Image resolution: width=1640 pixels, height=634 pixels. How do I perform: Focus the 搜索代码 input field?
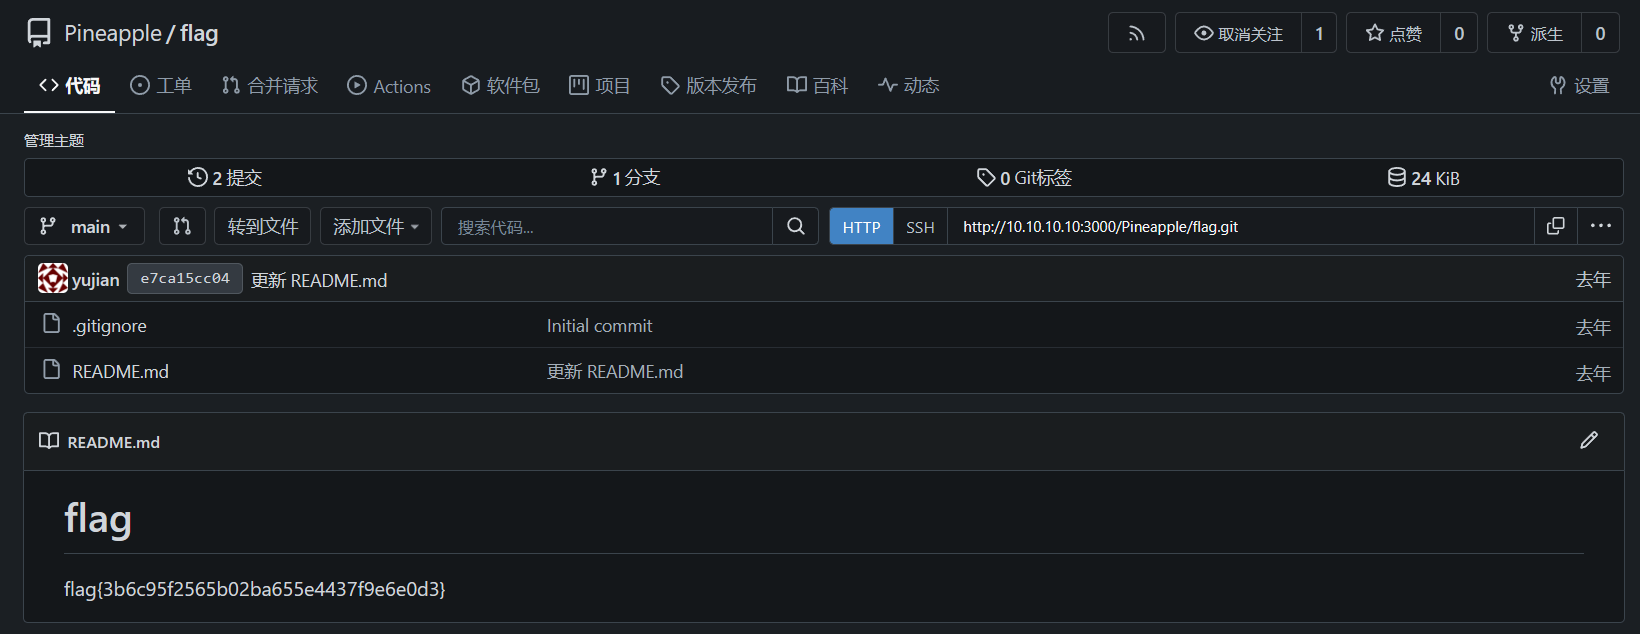coord(606,227)
